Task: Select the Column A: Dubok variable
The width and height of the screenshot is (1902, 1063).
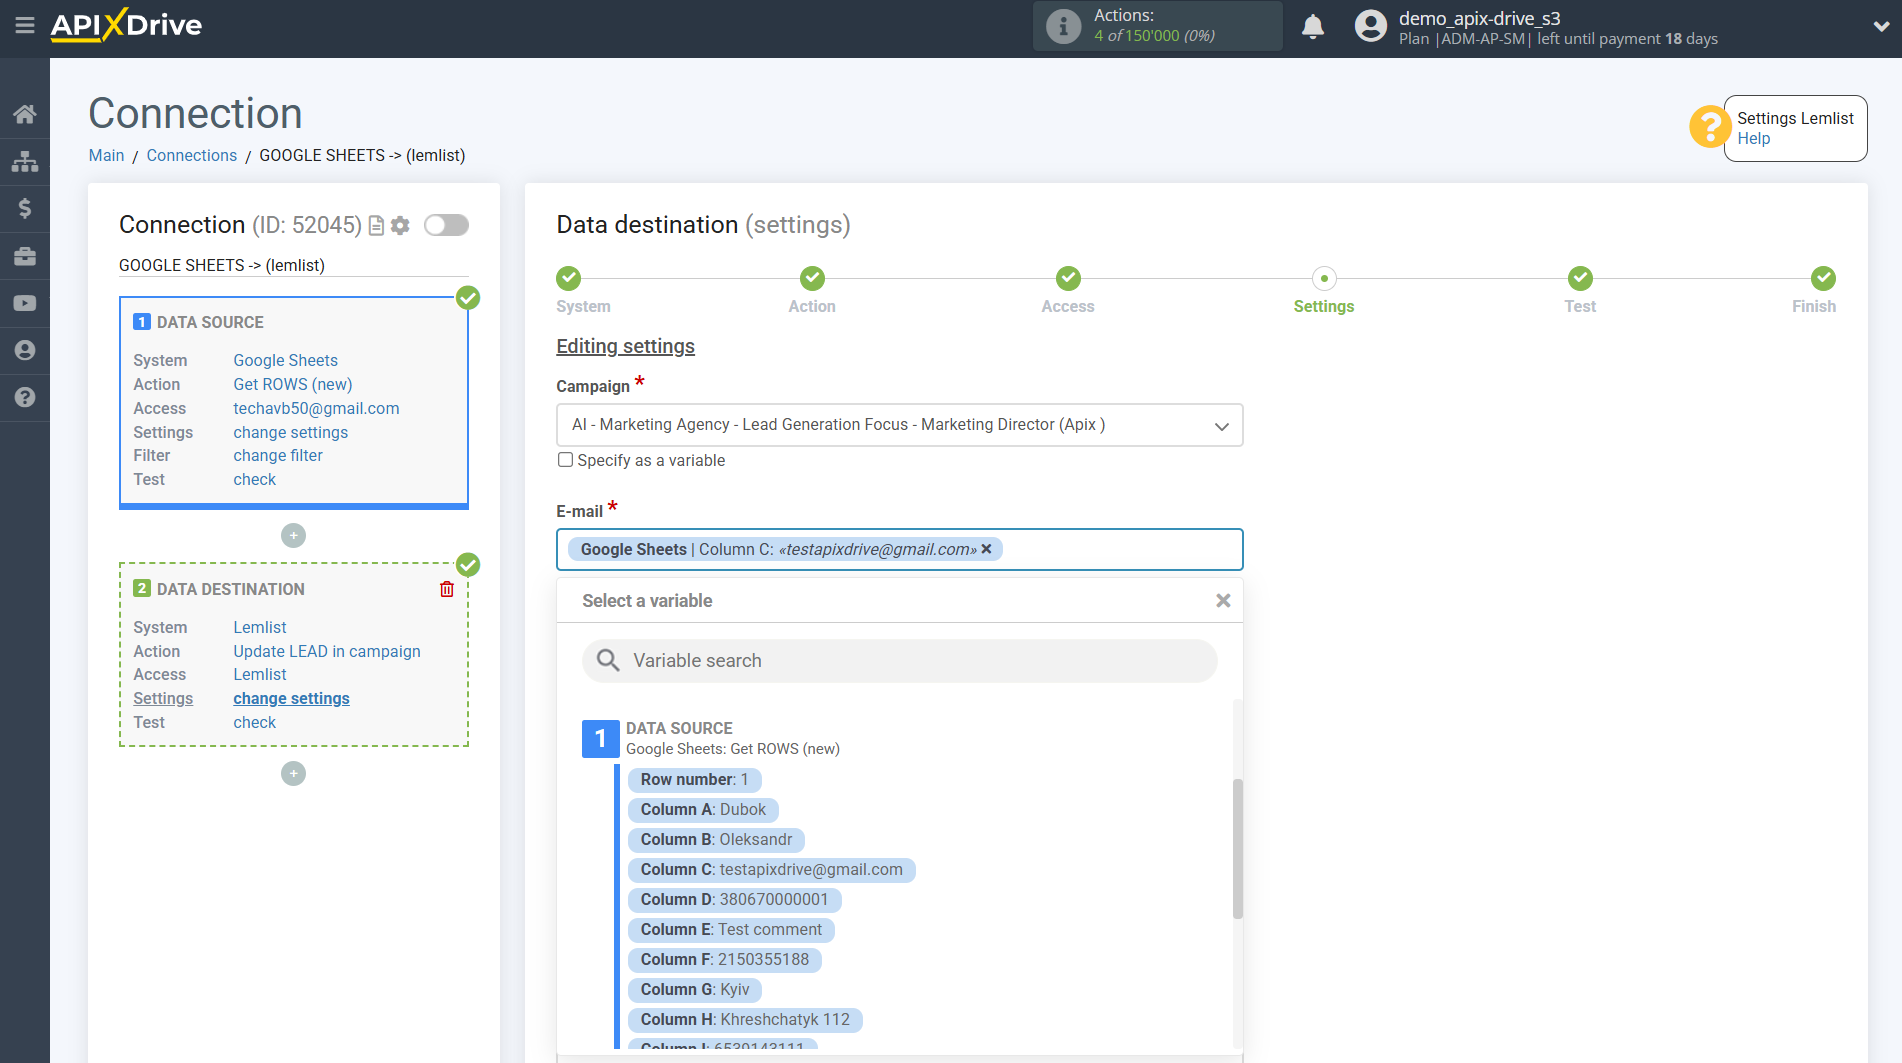Action: coord(703,809)
